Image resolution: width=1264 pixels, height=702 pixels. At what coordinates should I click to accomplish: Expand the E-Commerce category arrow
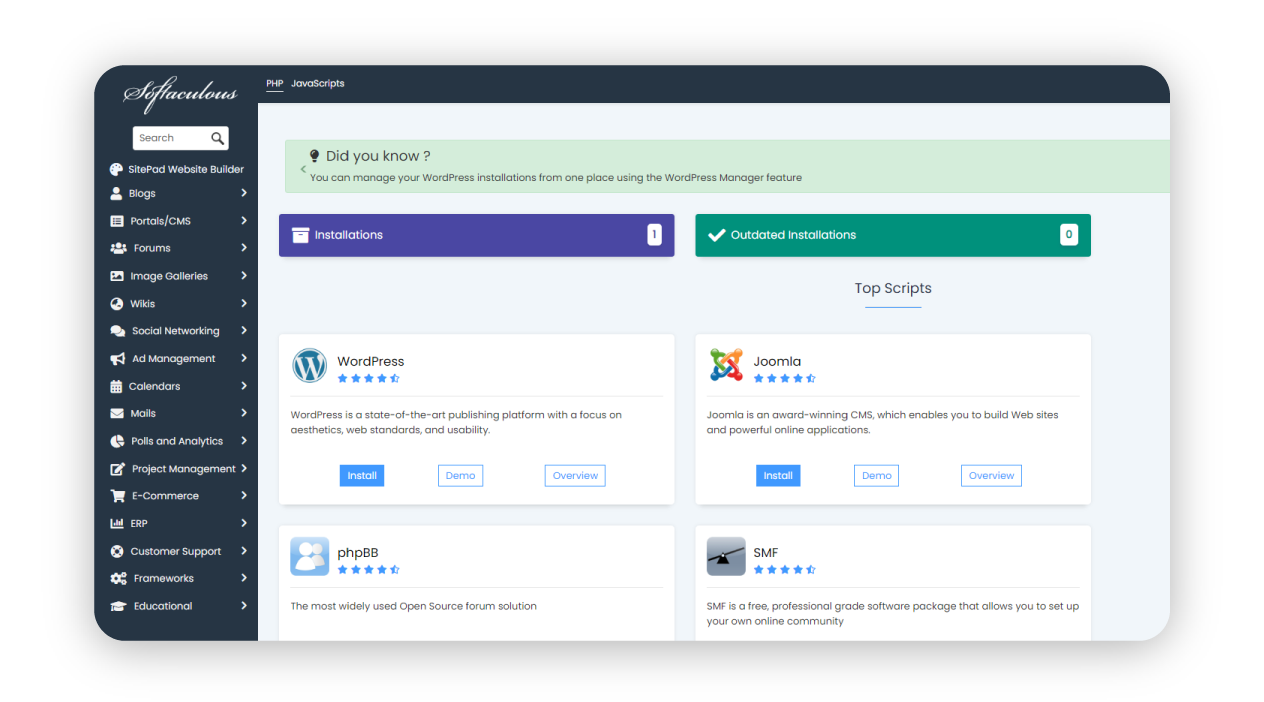[244, 496]
